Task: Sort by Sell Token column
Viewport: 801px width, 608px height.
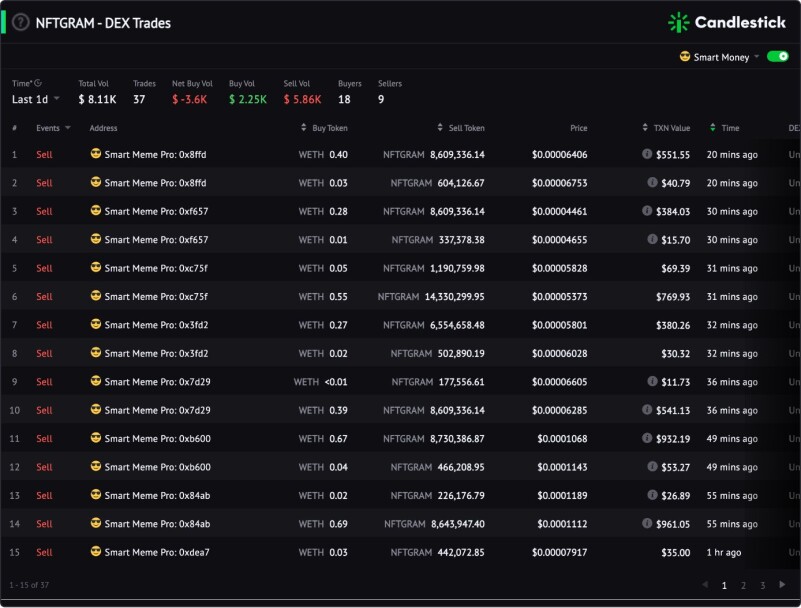Action: point(461,128)
